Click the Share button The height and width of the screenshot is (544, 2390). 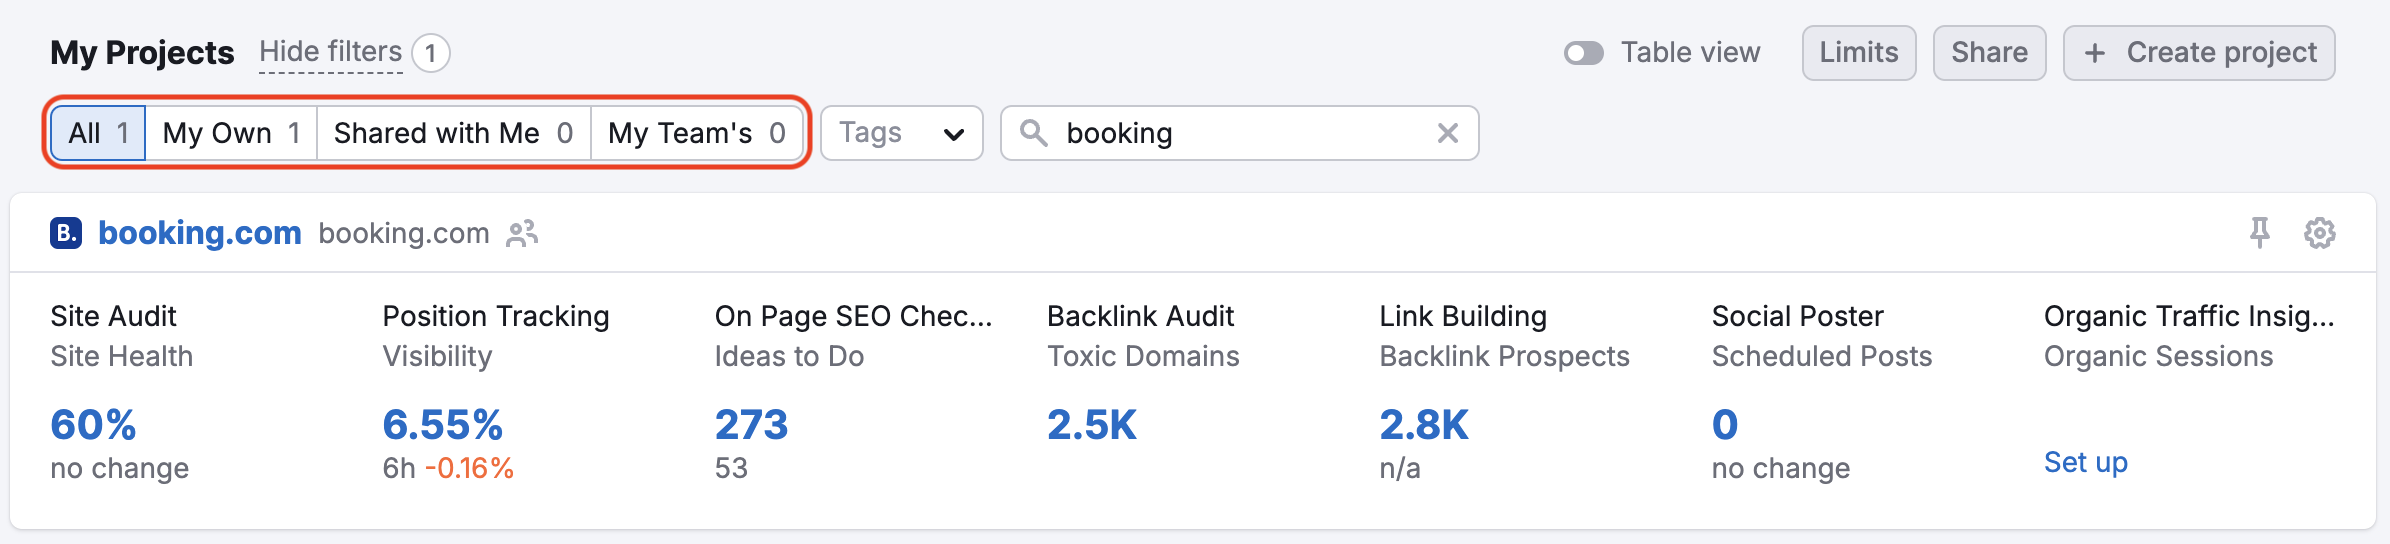(x=1990, y=53)
